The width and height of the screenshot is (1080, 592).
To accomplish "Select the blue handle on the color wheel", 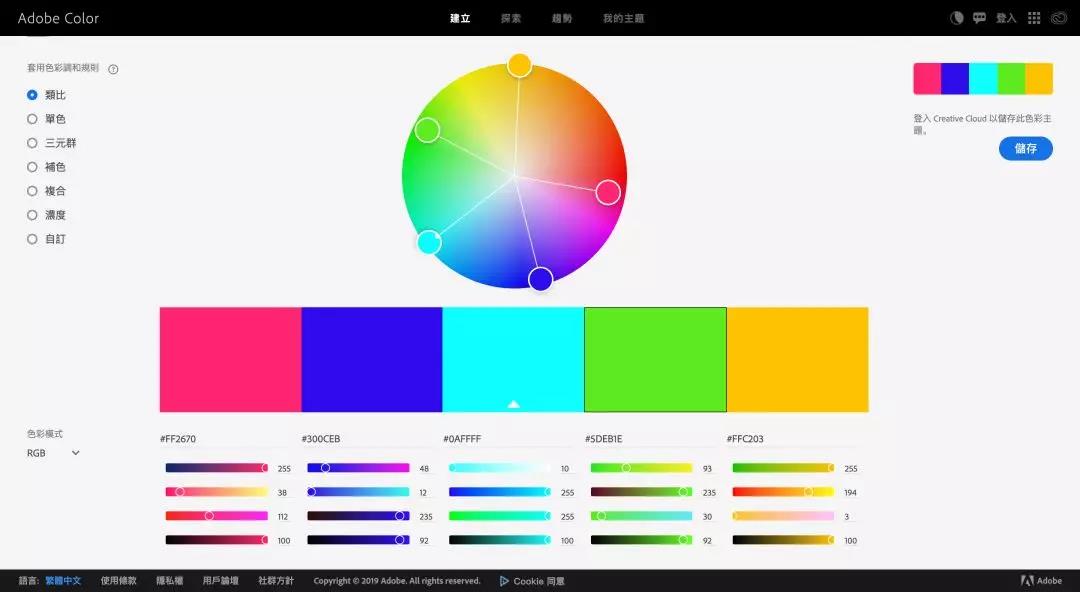I will (541, 279).
